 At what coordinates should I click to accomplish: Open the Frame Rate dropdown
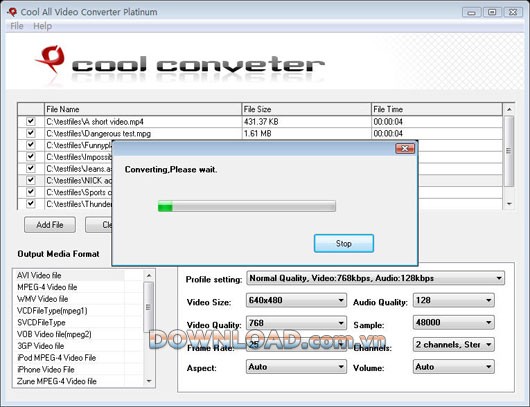[296, 345]
